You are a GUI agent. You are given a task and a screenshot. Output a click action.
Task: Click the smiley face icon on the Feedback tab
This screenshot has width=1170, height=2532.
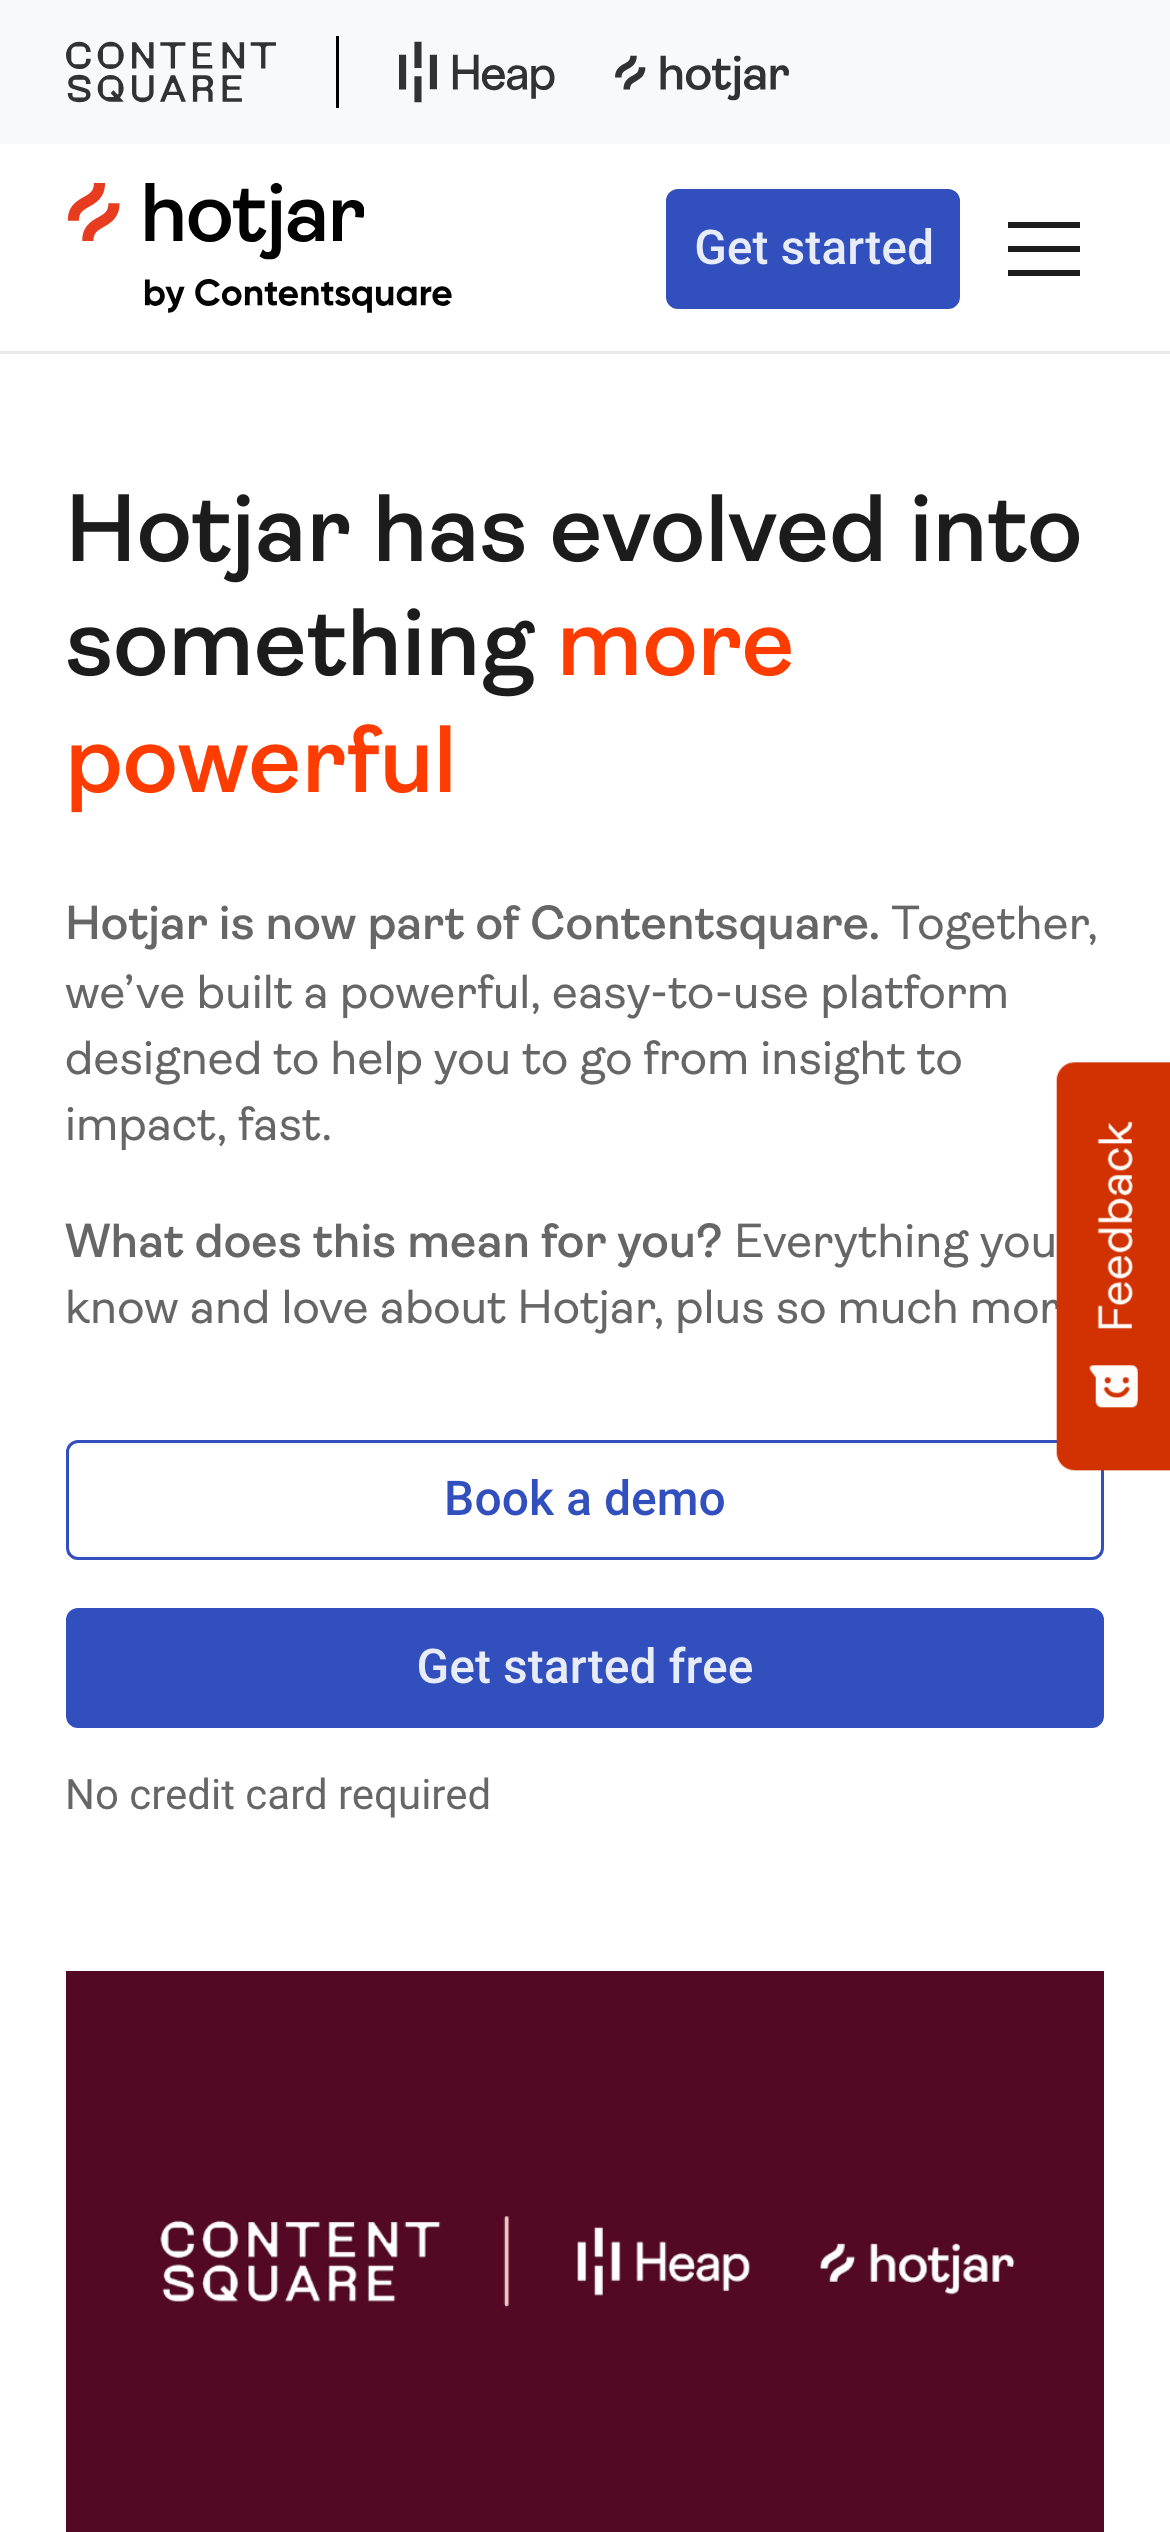pyautogui.click(x=1116, y=1387)
